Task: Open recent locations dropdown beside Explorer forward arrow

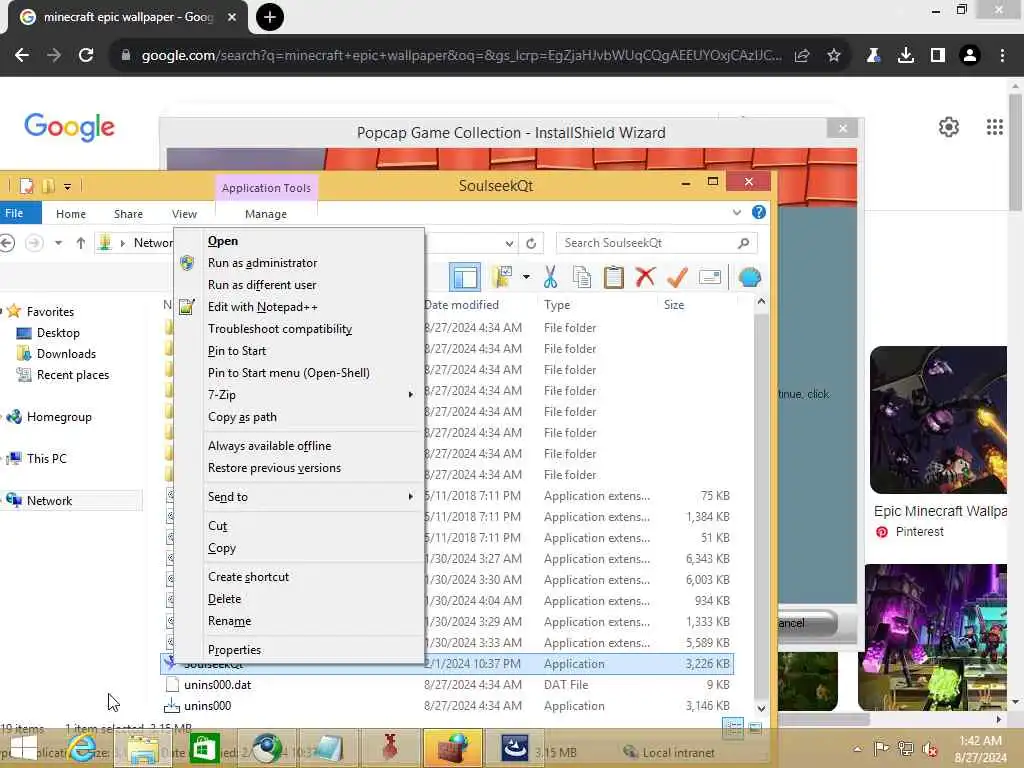Action: pyautogui.click(x=58, y=243)
